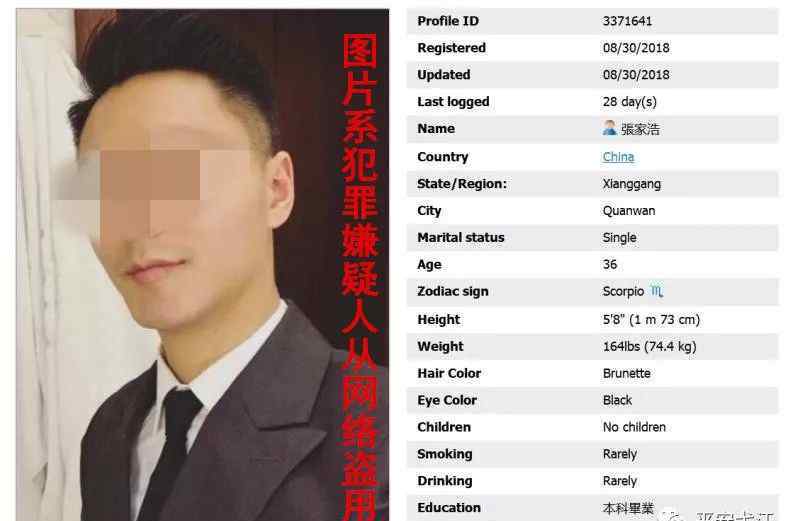The image size is (800, 521).
Task: Click the Drinking row label
Action: (444, 481)
